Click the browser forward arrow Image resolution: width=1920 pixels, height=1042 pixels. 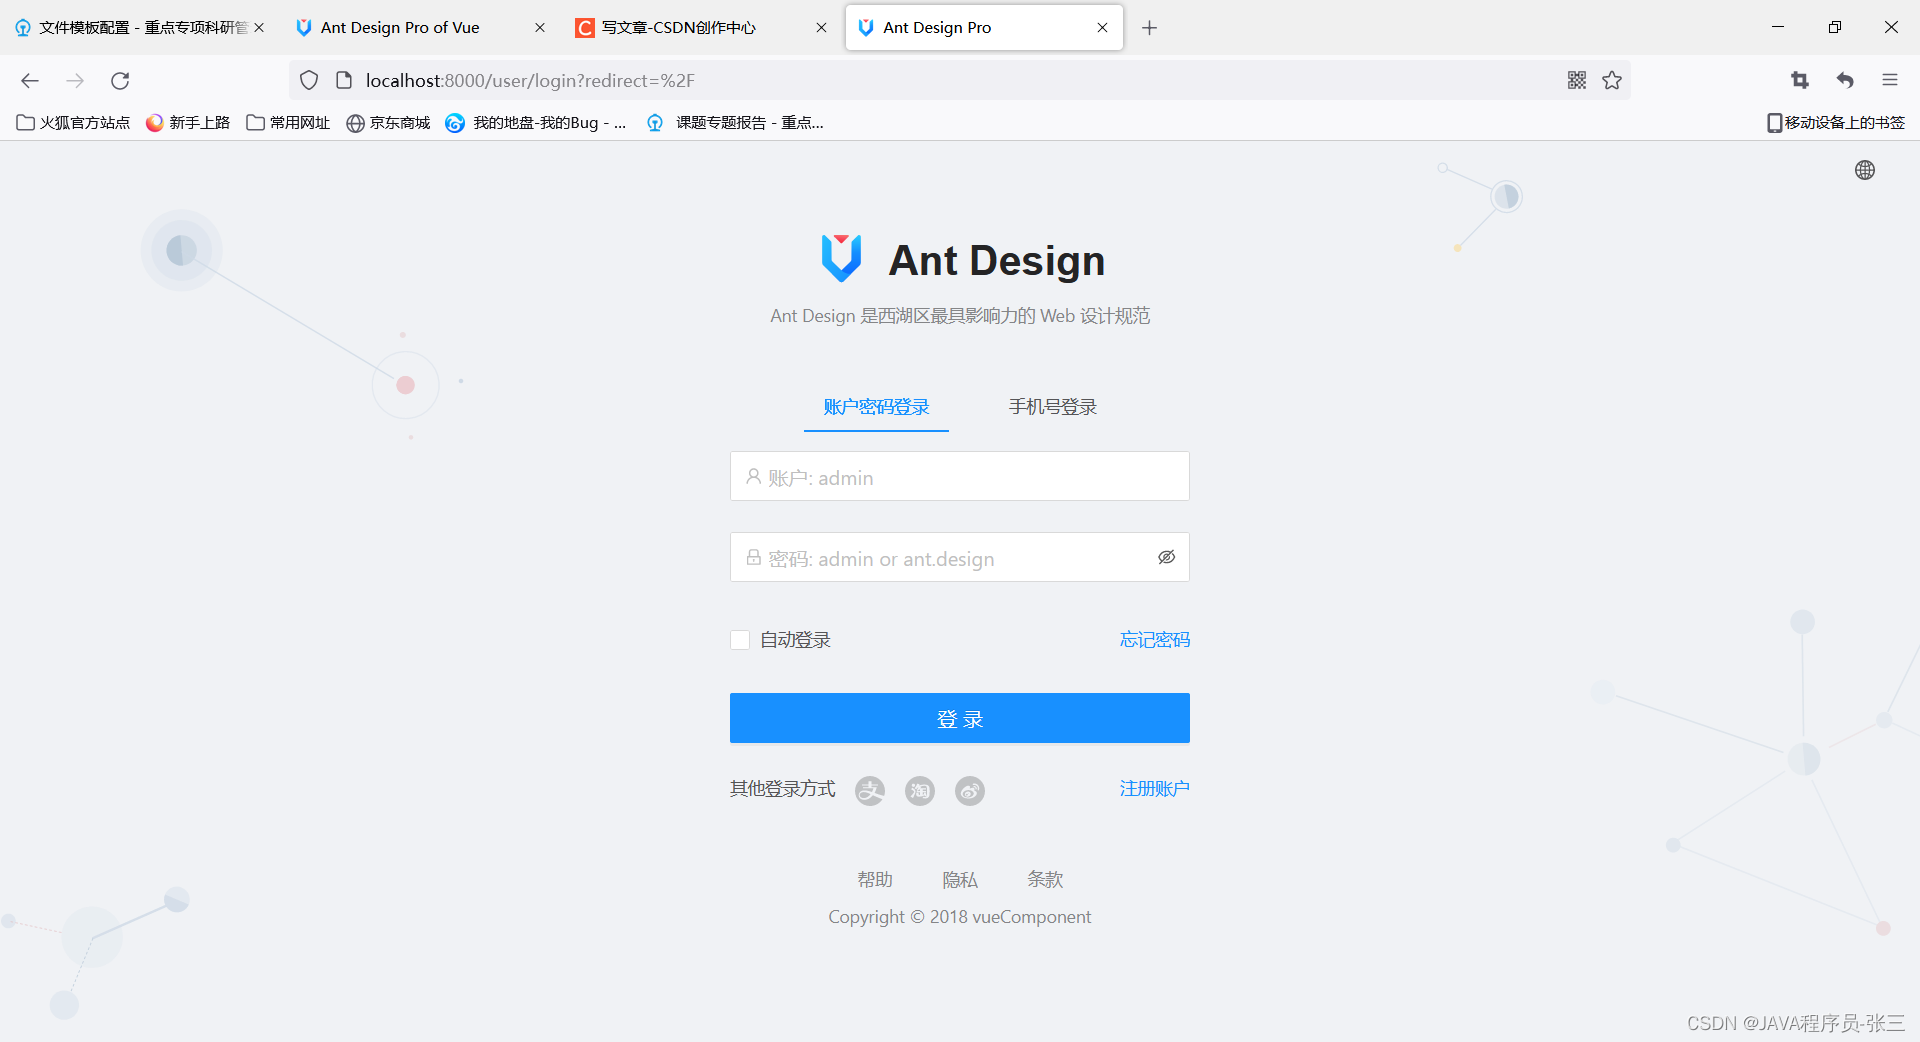click(75, 80)
